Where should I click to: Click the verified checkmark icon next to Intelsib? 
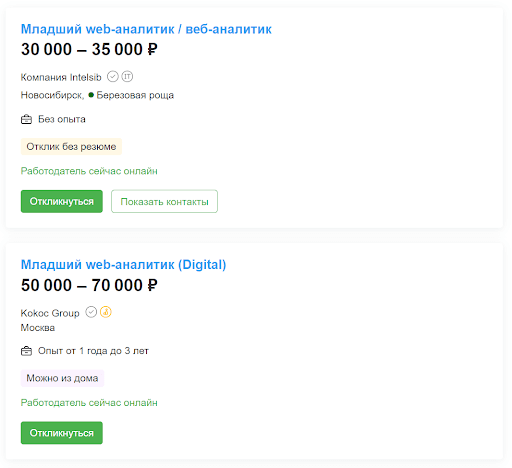point(113,77)
